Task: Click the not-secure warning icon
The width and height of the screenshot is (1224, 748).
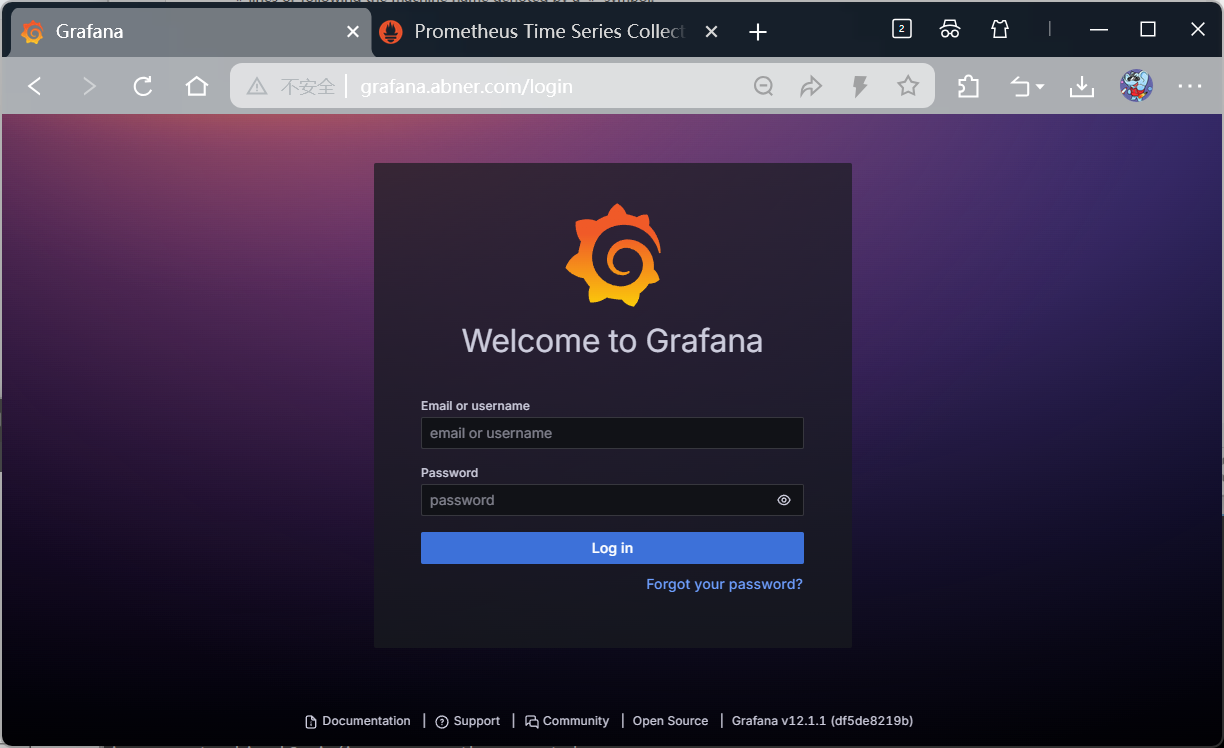Action: click(x=257, y=86)
